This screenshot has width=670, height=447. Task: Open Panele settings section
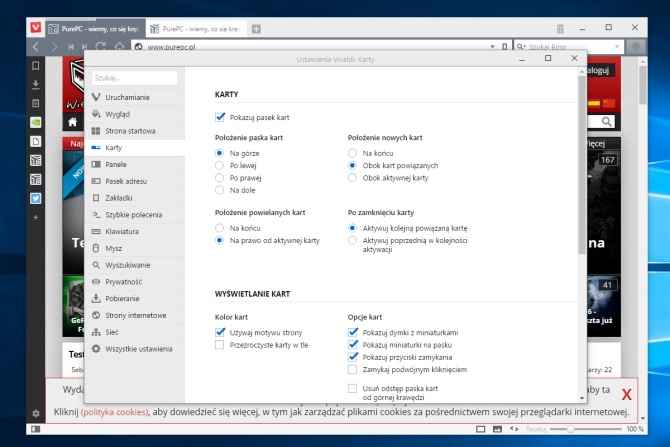pos(135,165)
